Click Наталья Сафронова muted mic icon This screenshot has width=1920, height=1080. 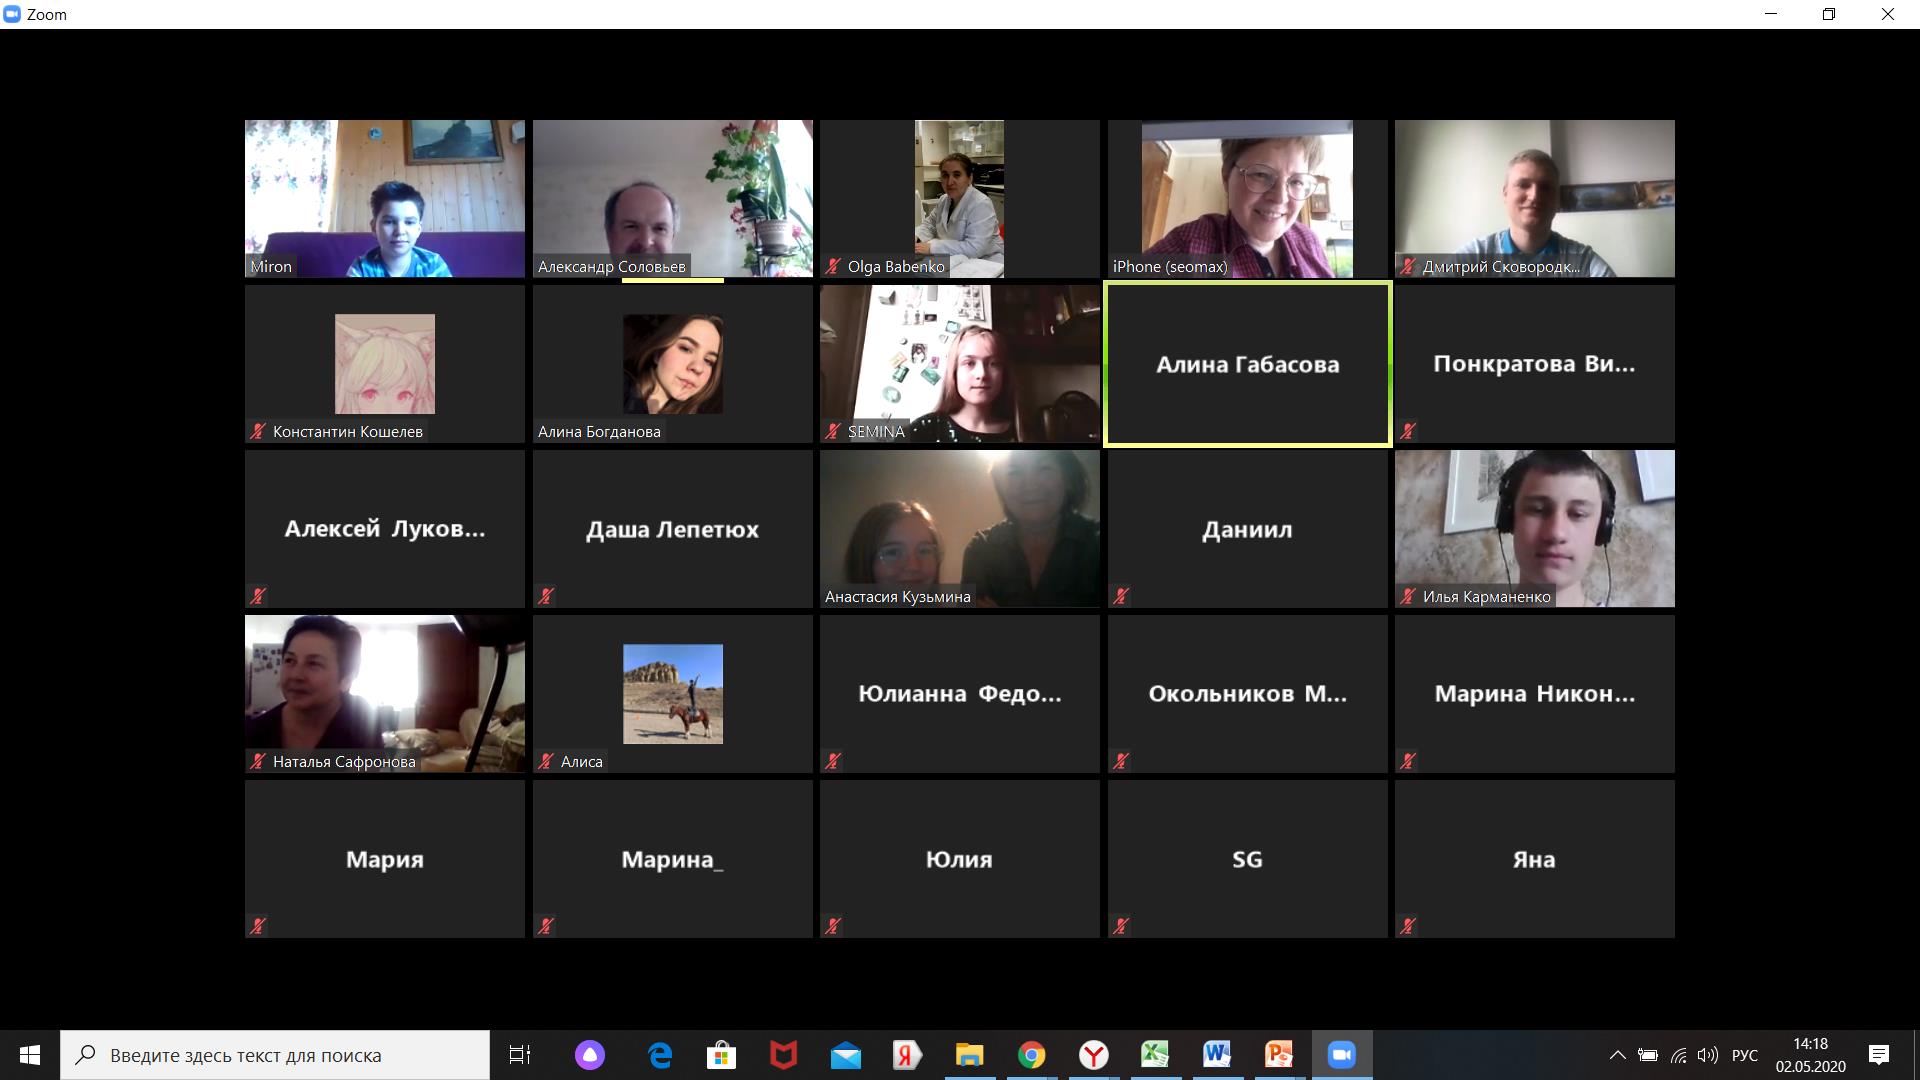[x=258, y=761]
